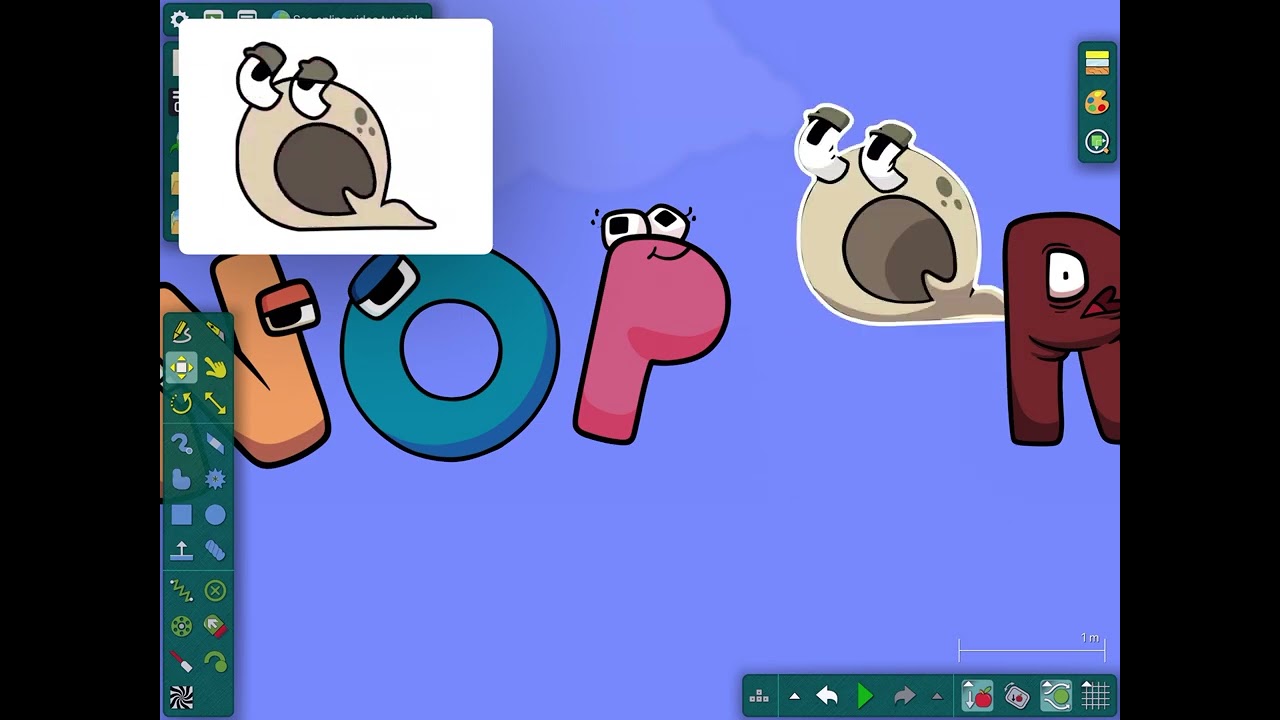This screenshot has height=720, width=1280.
Task: Select the Axle tool
Action: pyautogui.click(x=181, y=627)
